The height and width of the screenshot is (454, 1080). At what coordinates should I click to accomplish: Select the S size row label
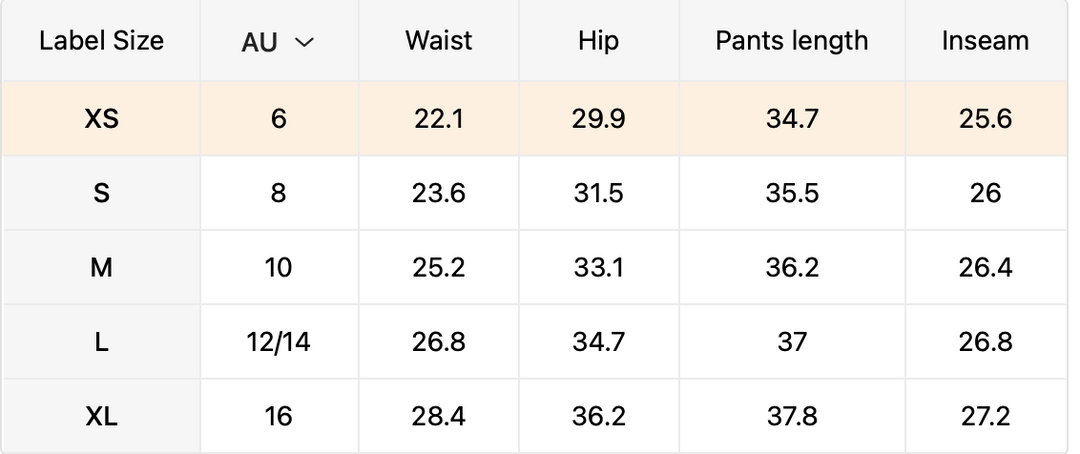coord(101,193)
